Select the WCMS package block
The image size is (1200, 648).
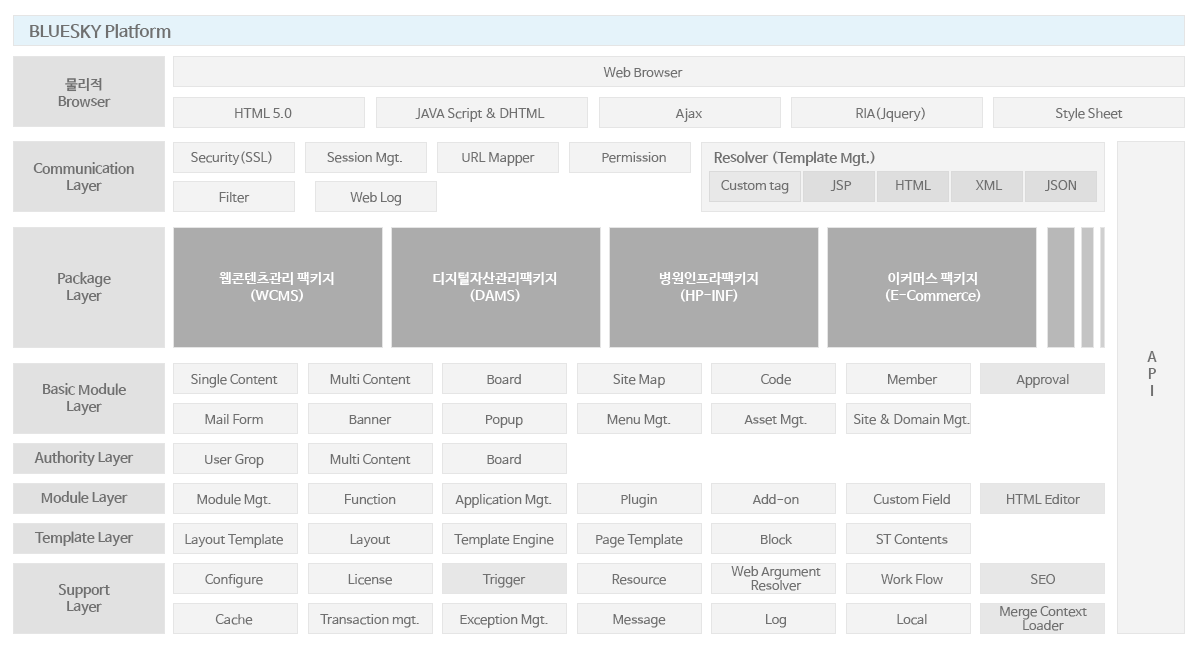click(x=278, y=287)
